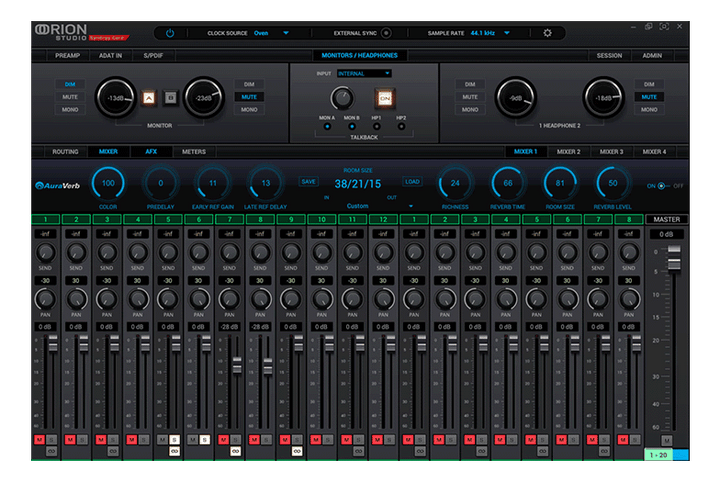Solo channel 9 using its S button

tap(297, 440)
